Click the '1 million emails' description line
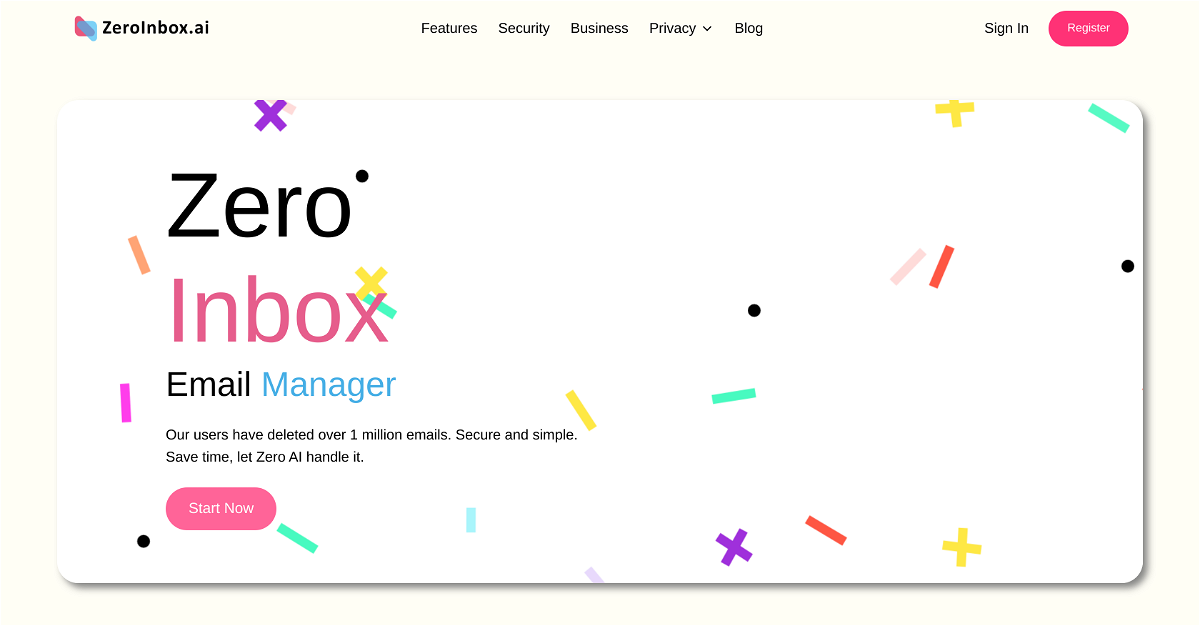This screenshot has width=1200, height=626. point(371,435)
